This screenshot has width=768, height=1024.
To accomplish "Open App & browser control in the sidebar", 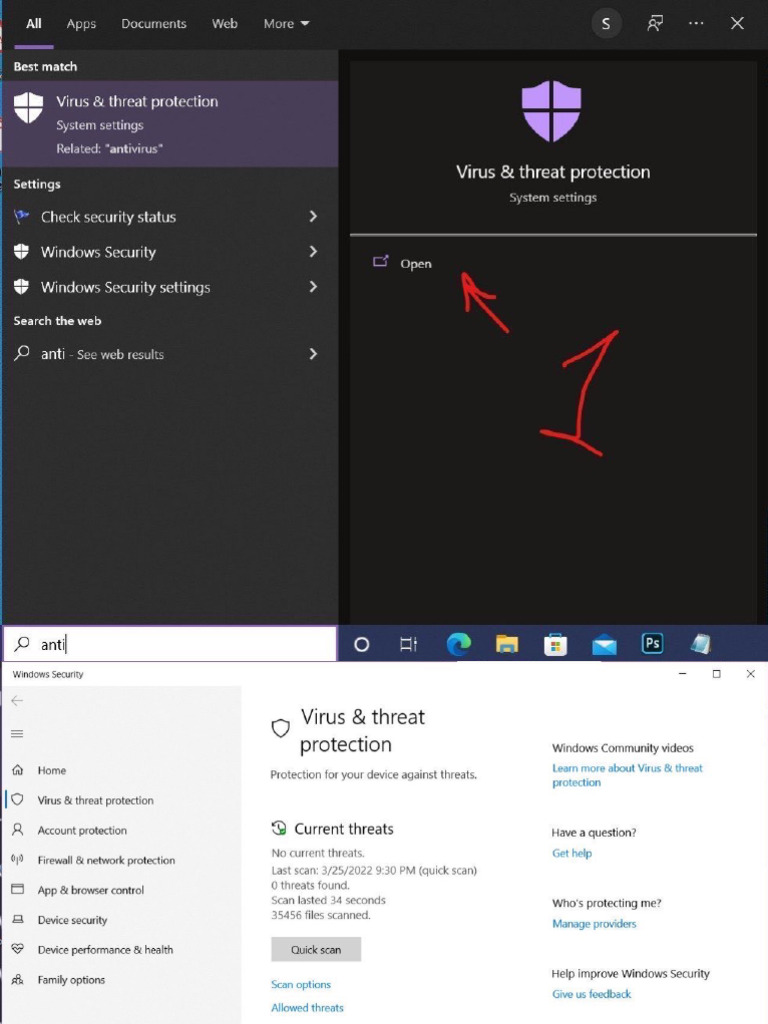I will pos(91,890).
